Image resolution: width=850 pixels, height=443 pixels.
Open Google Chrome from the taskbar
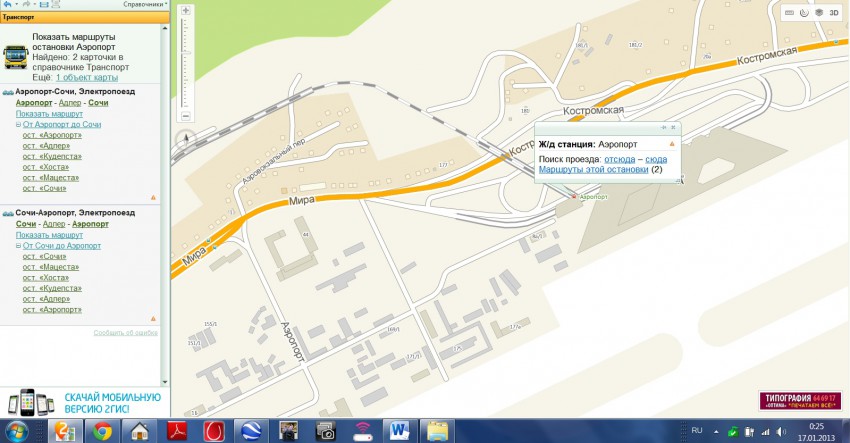tap(100, 431)
